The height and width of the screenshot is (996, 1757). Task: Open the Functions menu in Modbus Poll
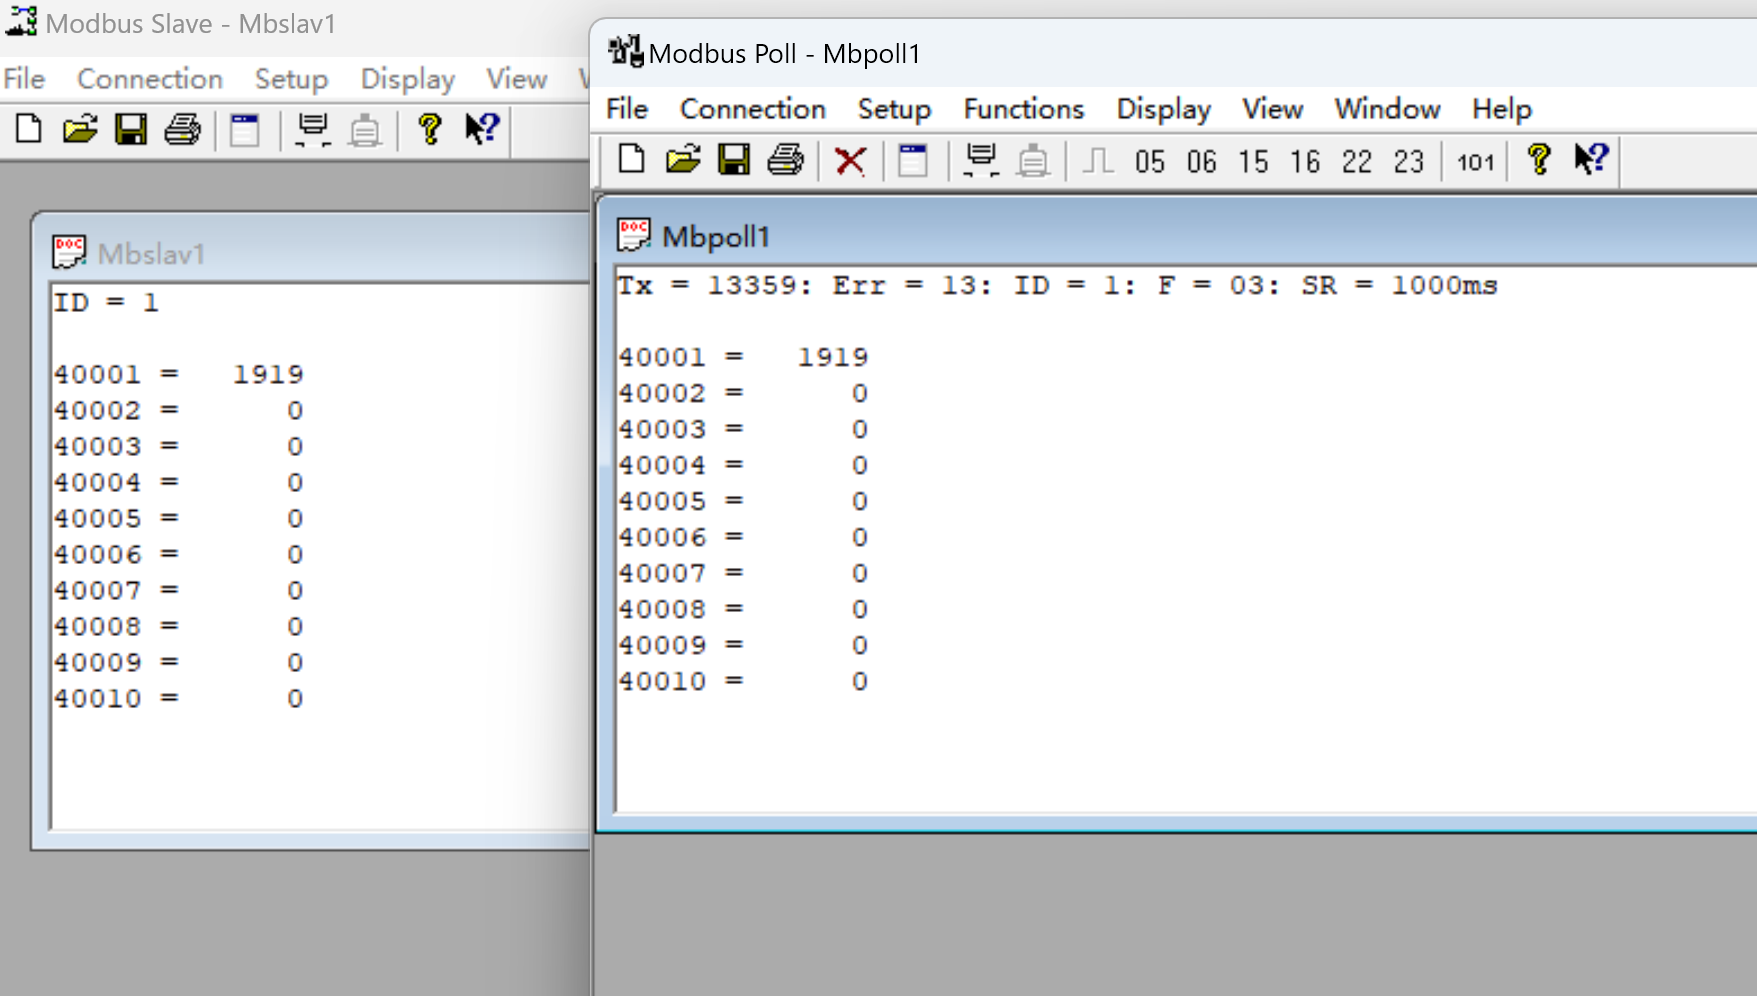point(1023,109)
